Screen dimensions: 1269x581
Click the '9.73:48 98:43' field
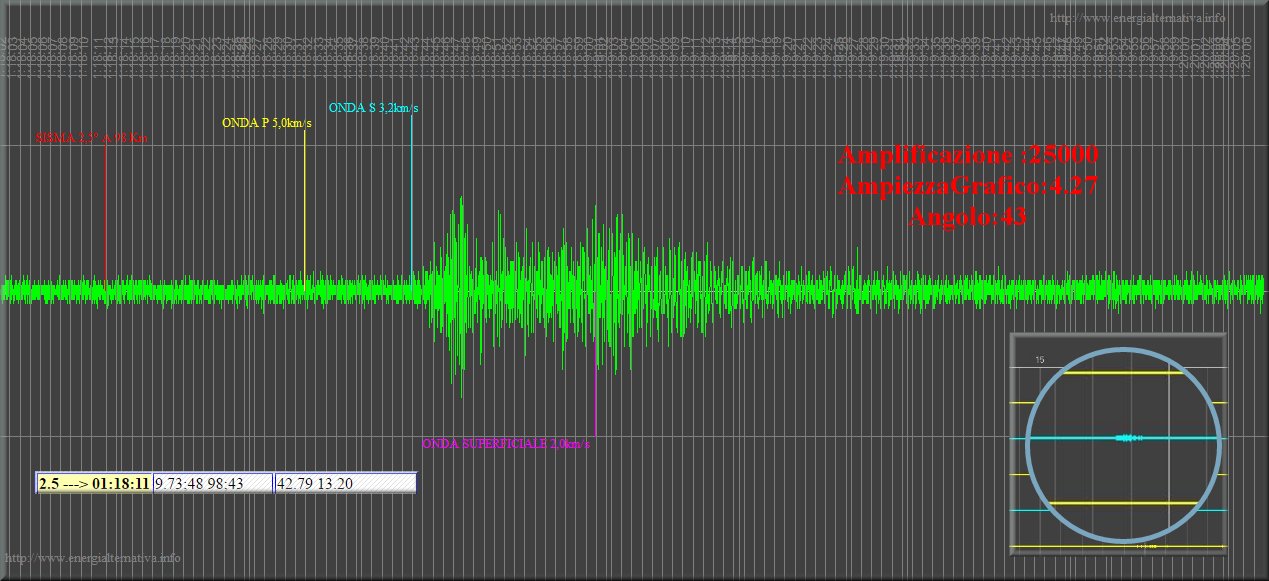point(213,483)
